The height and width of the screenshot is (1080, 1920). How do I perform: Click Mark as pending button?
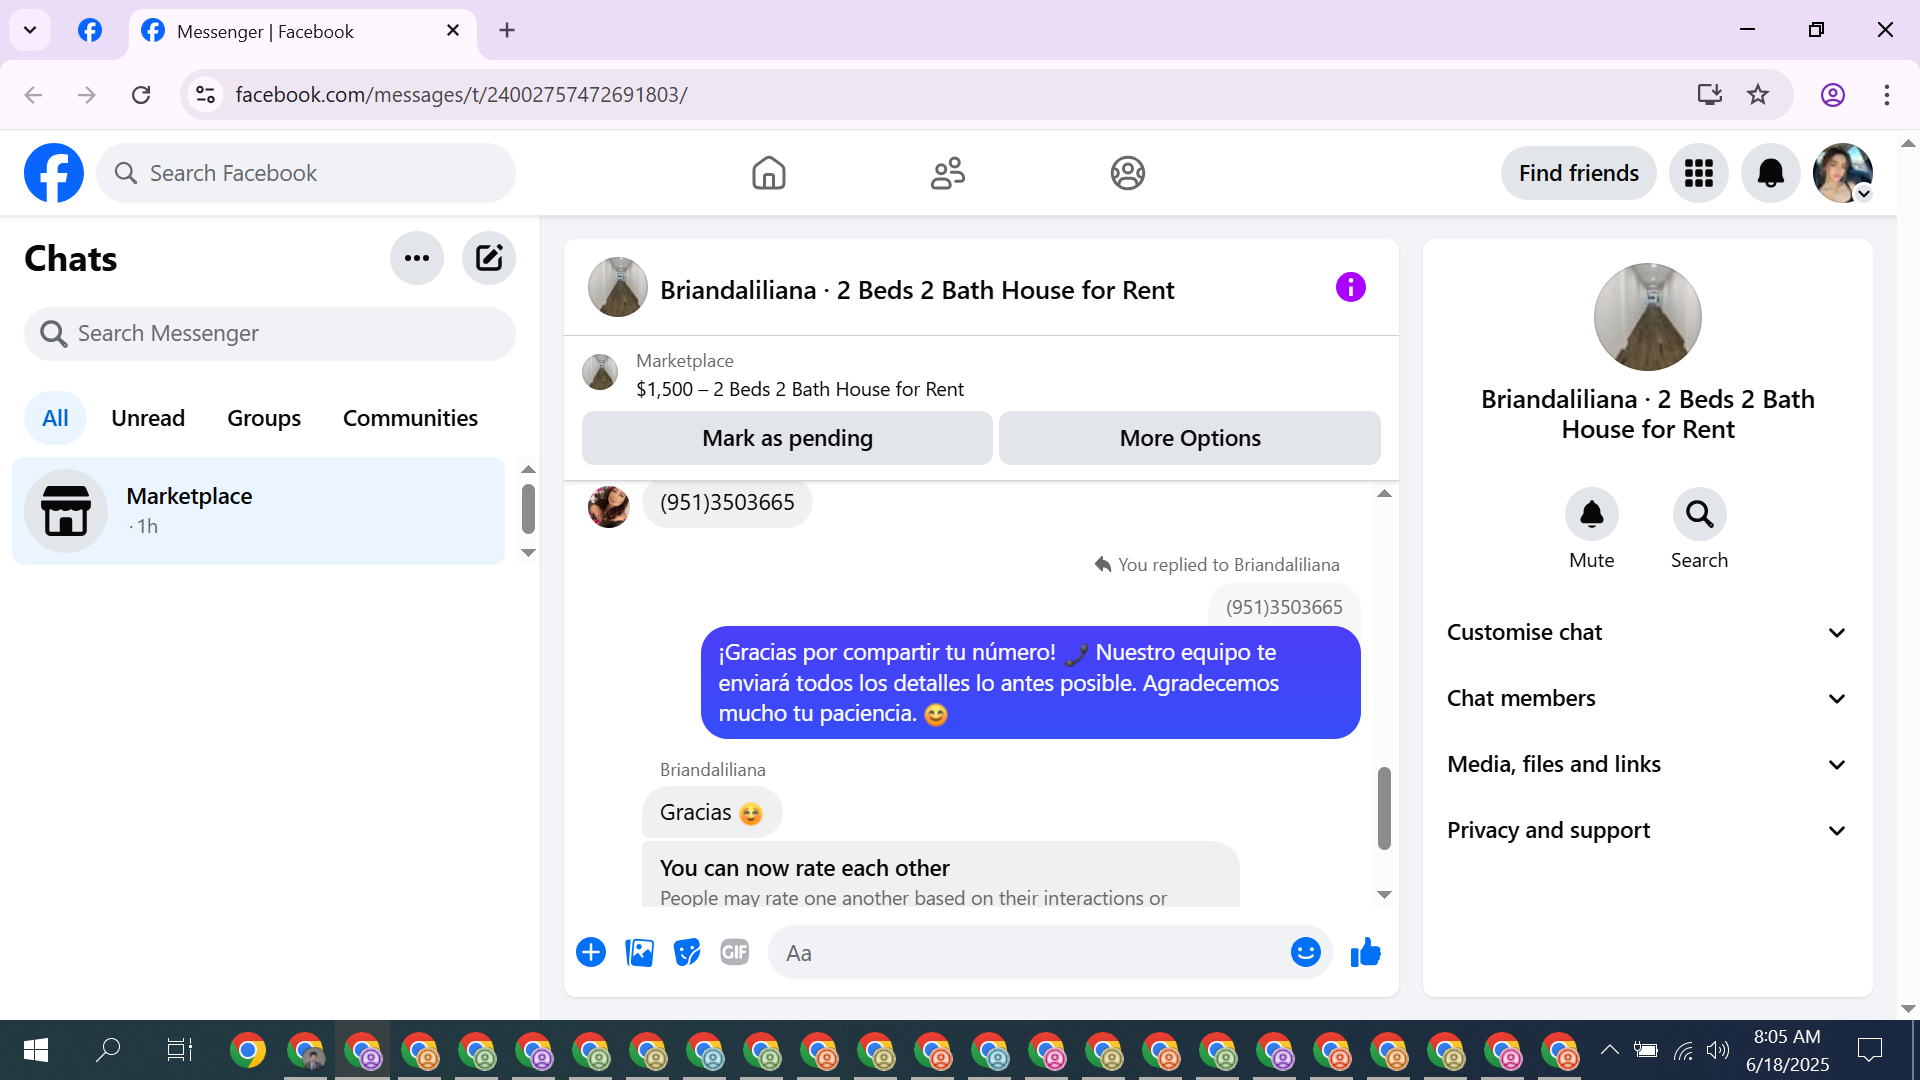click(787, 438)
